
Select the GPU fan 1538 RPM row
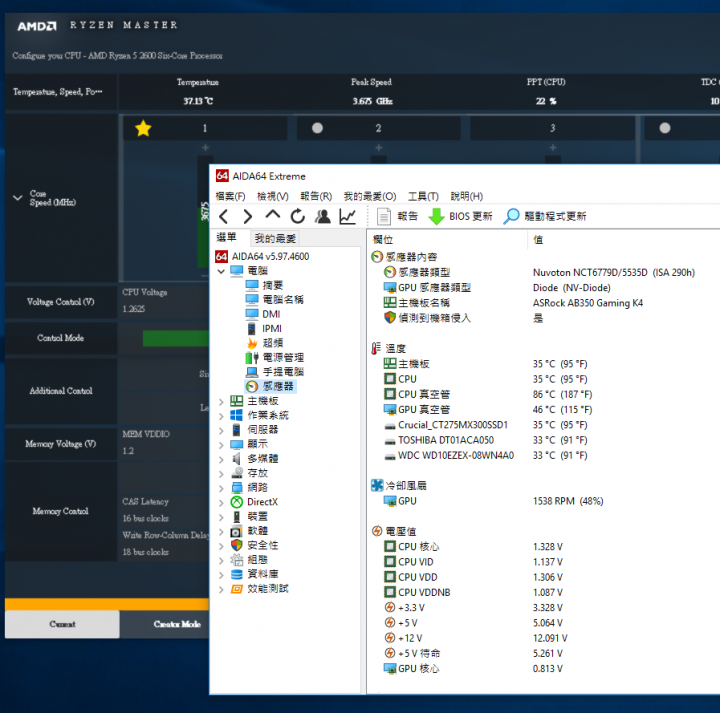tap(493, 501)
